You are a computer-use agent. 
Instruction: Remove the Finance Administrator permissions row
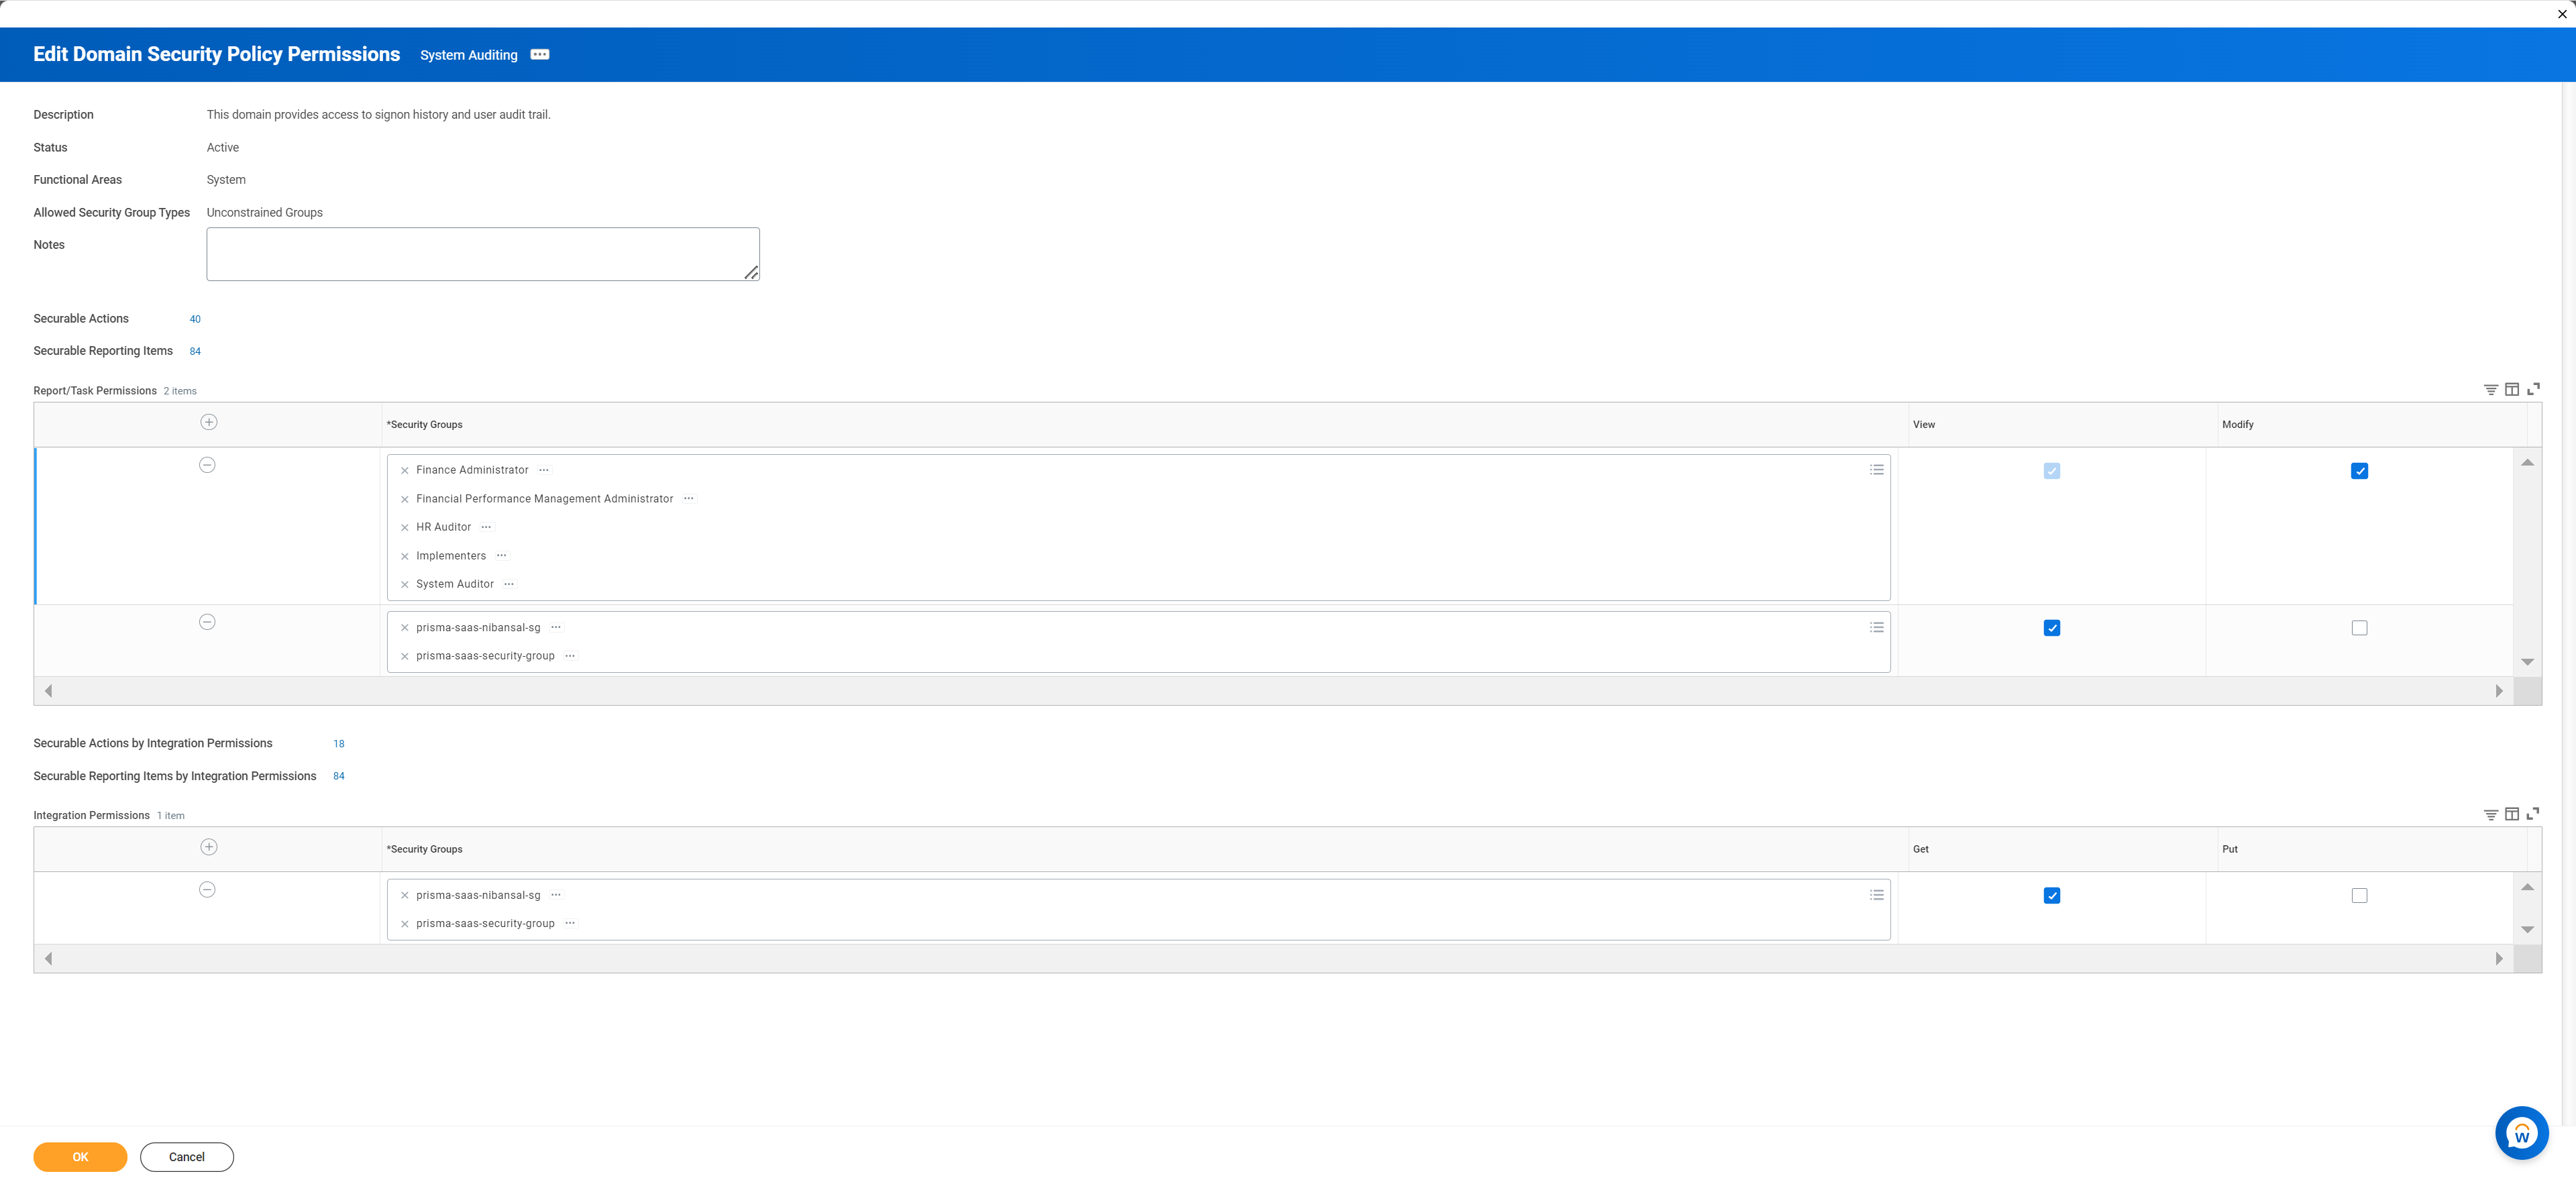207,465
